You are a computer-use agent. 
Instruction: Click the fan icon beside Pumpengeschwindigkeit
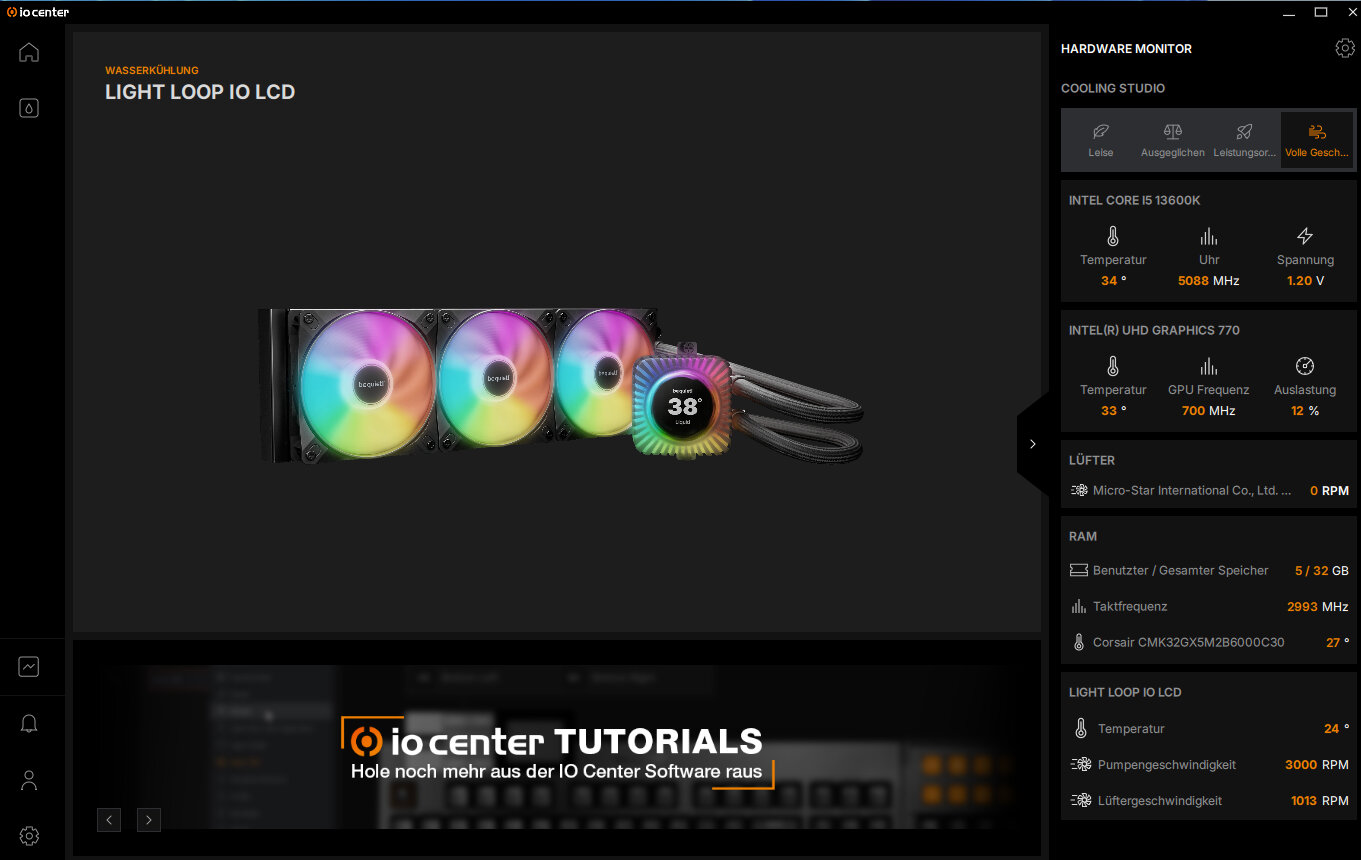[x=1080, y=765]
